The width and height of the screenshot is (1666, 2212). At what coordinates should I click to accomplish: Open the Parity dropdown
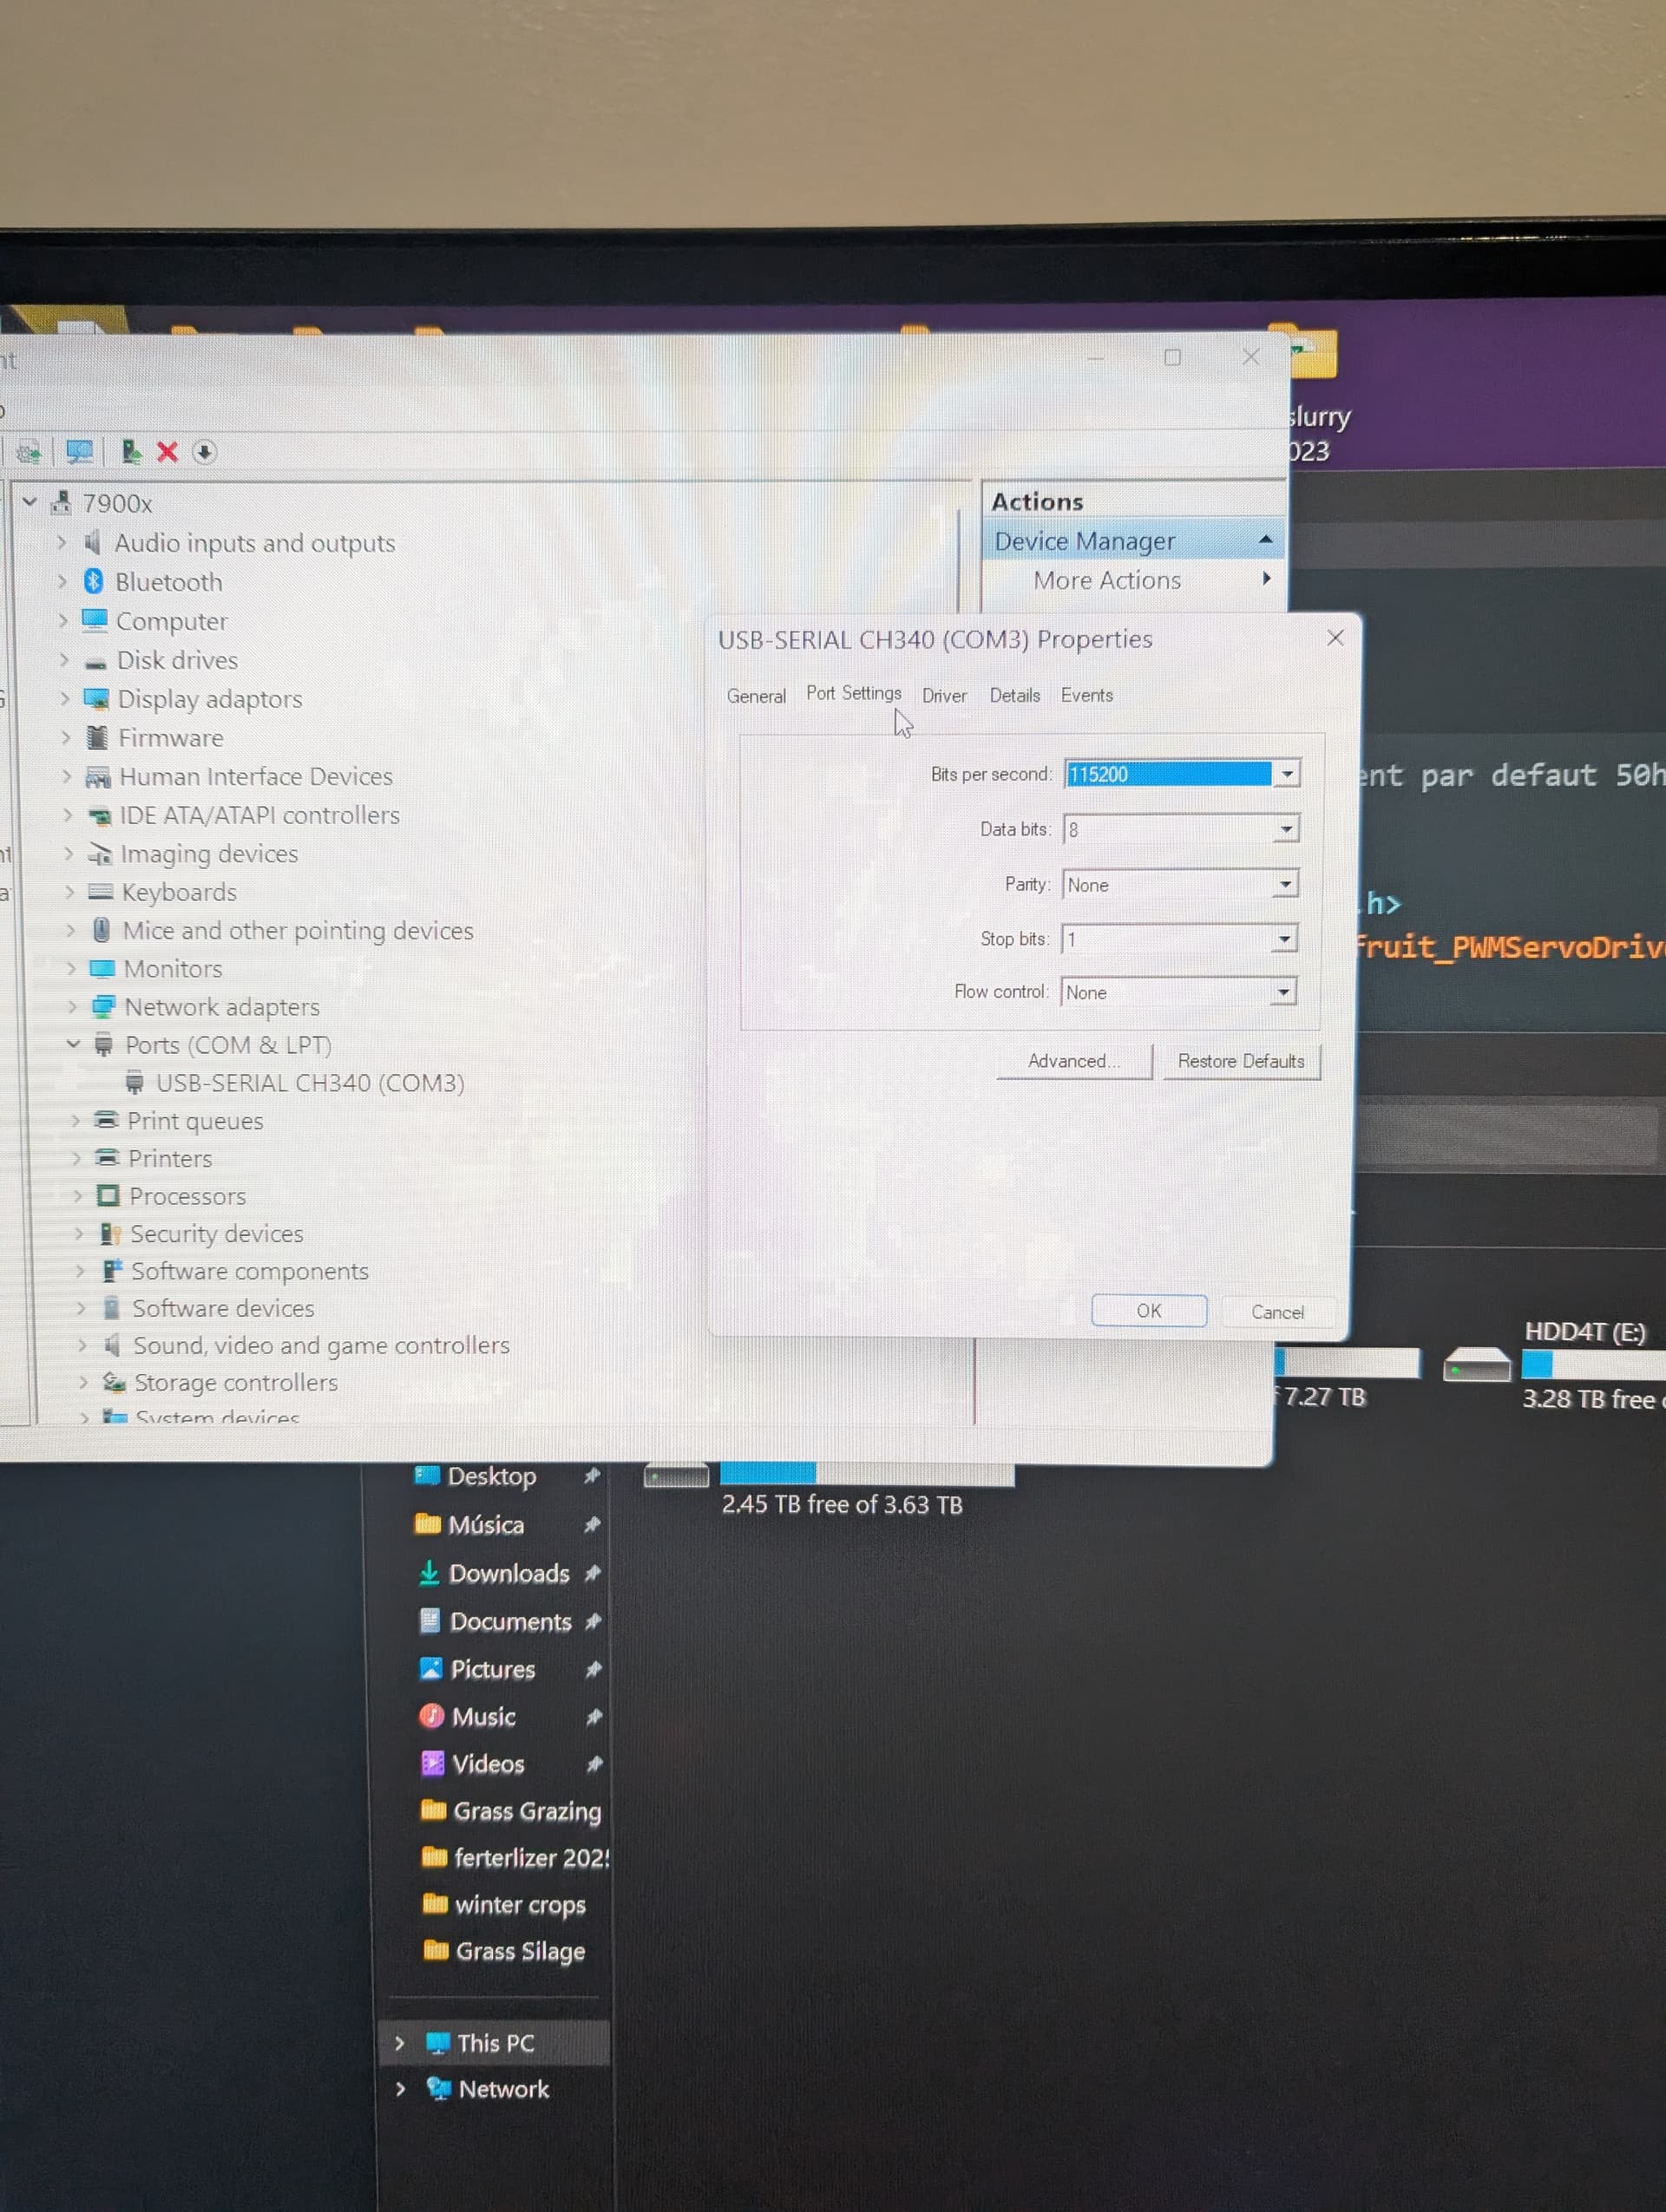(1284, 884)
